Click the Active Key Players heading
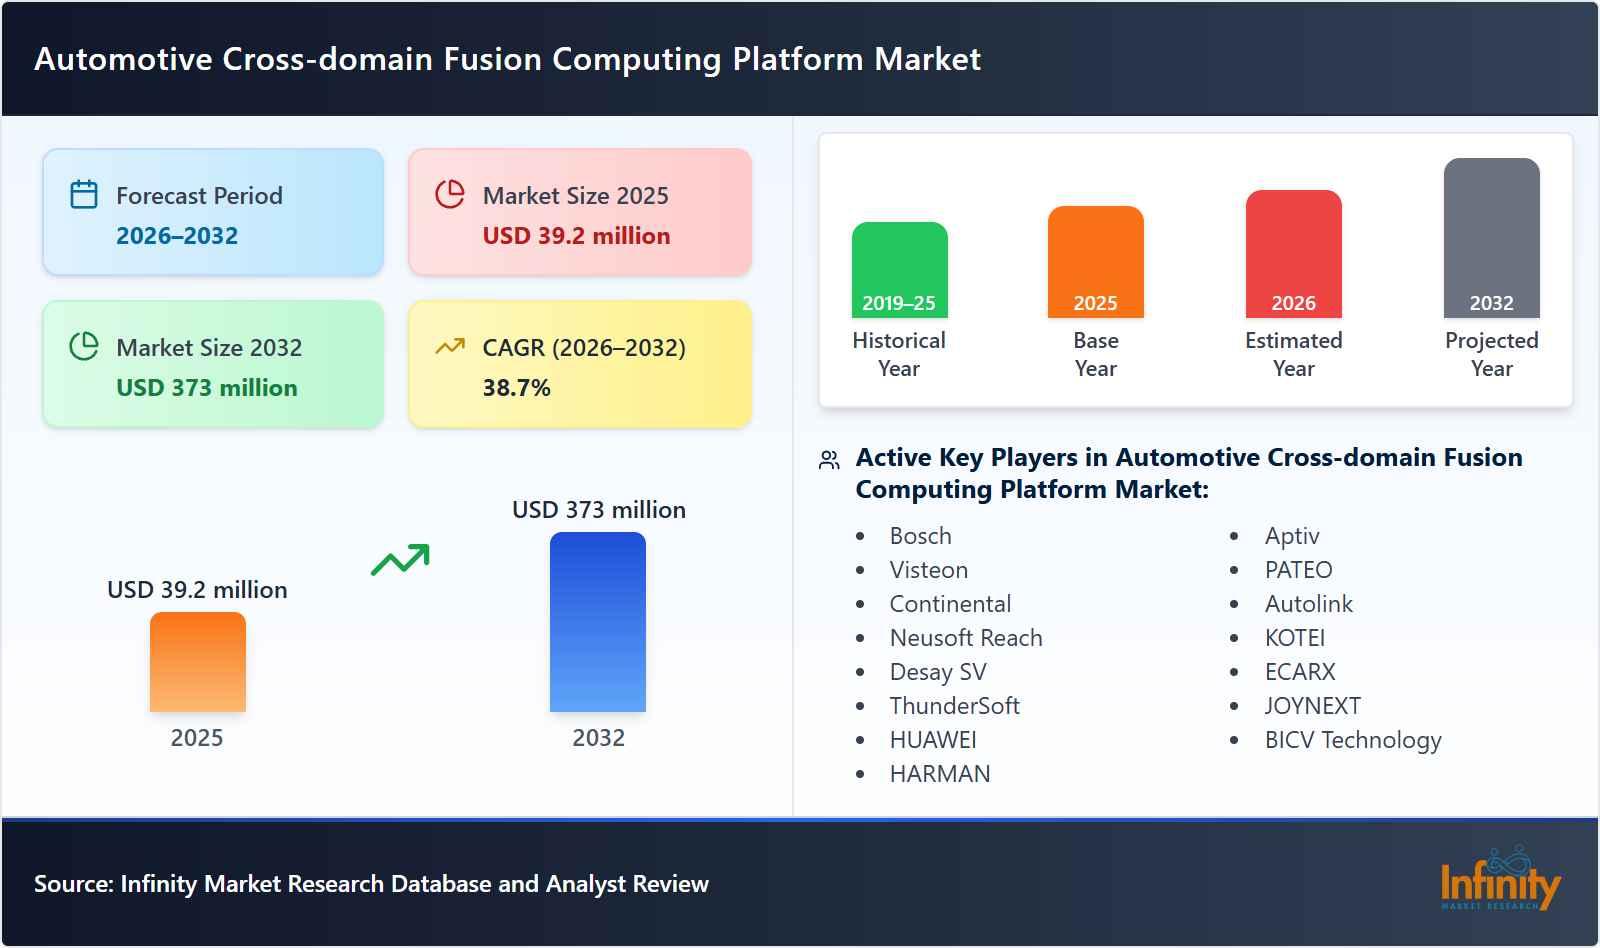1600x948 pixels. (1189, 473)
